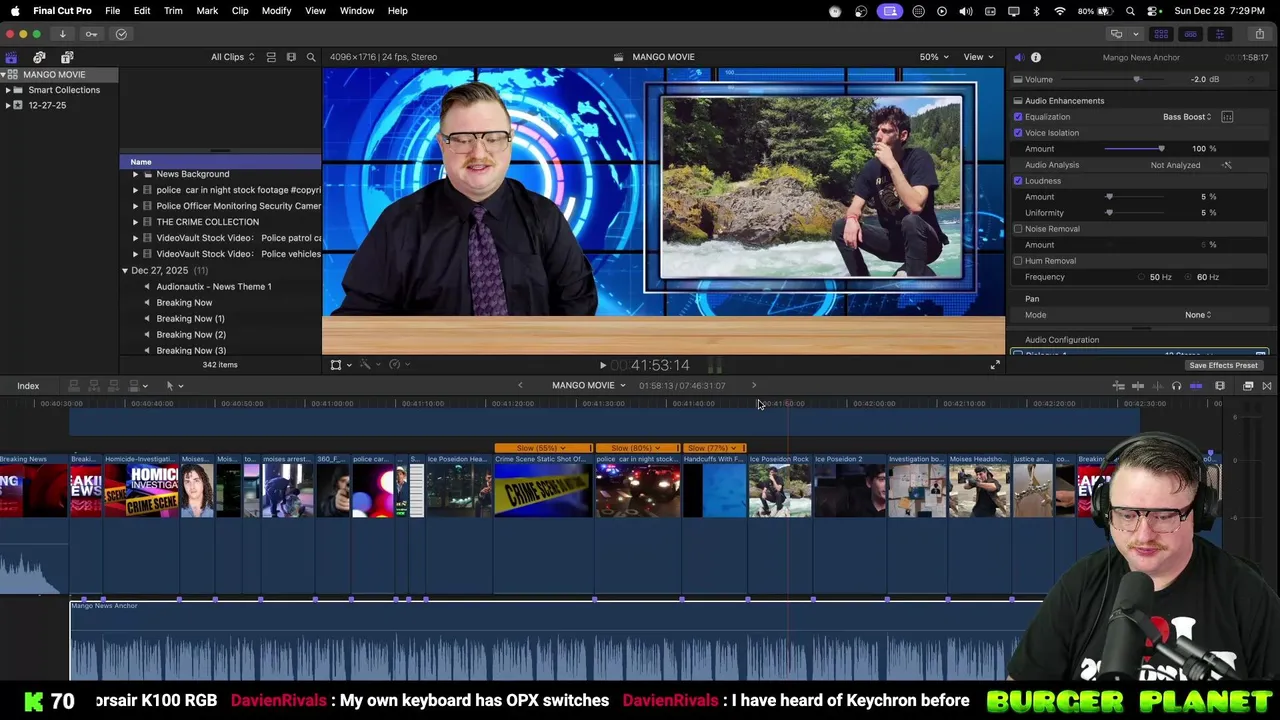Image resolution: width=1280 pixels, height=720 pixels.
Task: Go forward in timeline history arrow
Action: point(754,386)
